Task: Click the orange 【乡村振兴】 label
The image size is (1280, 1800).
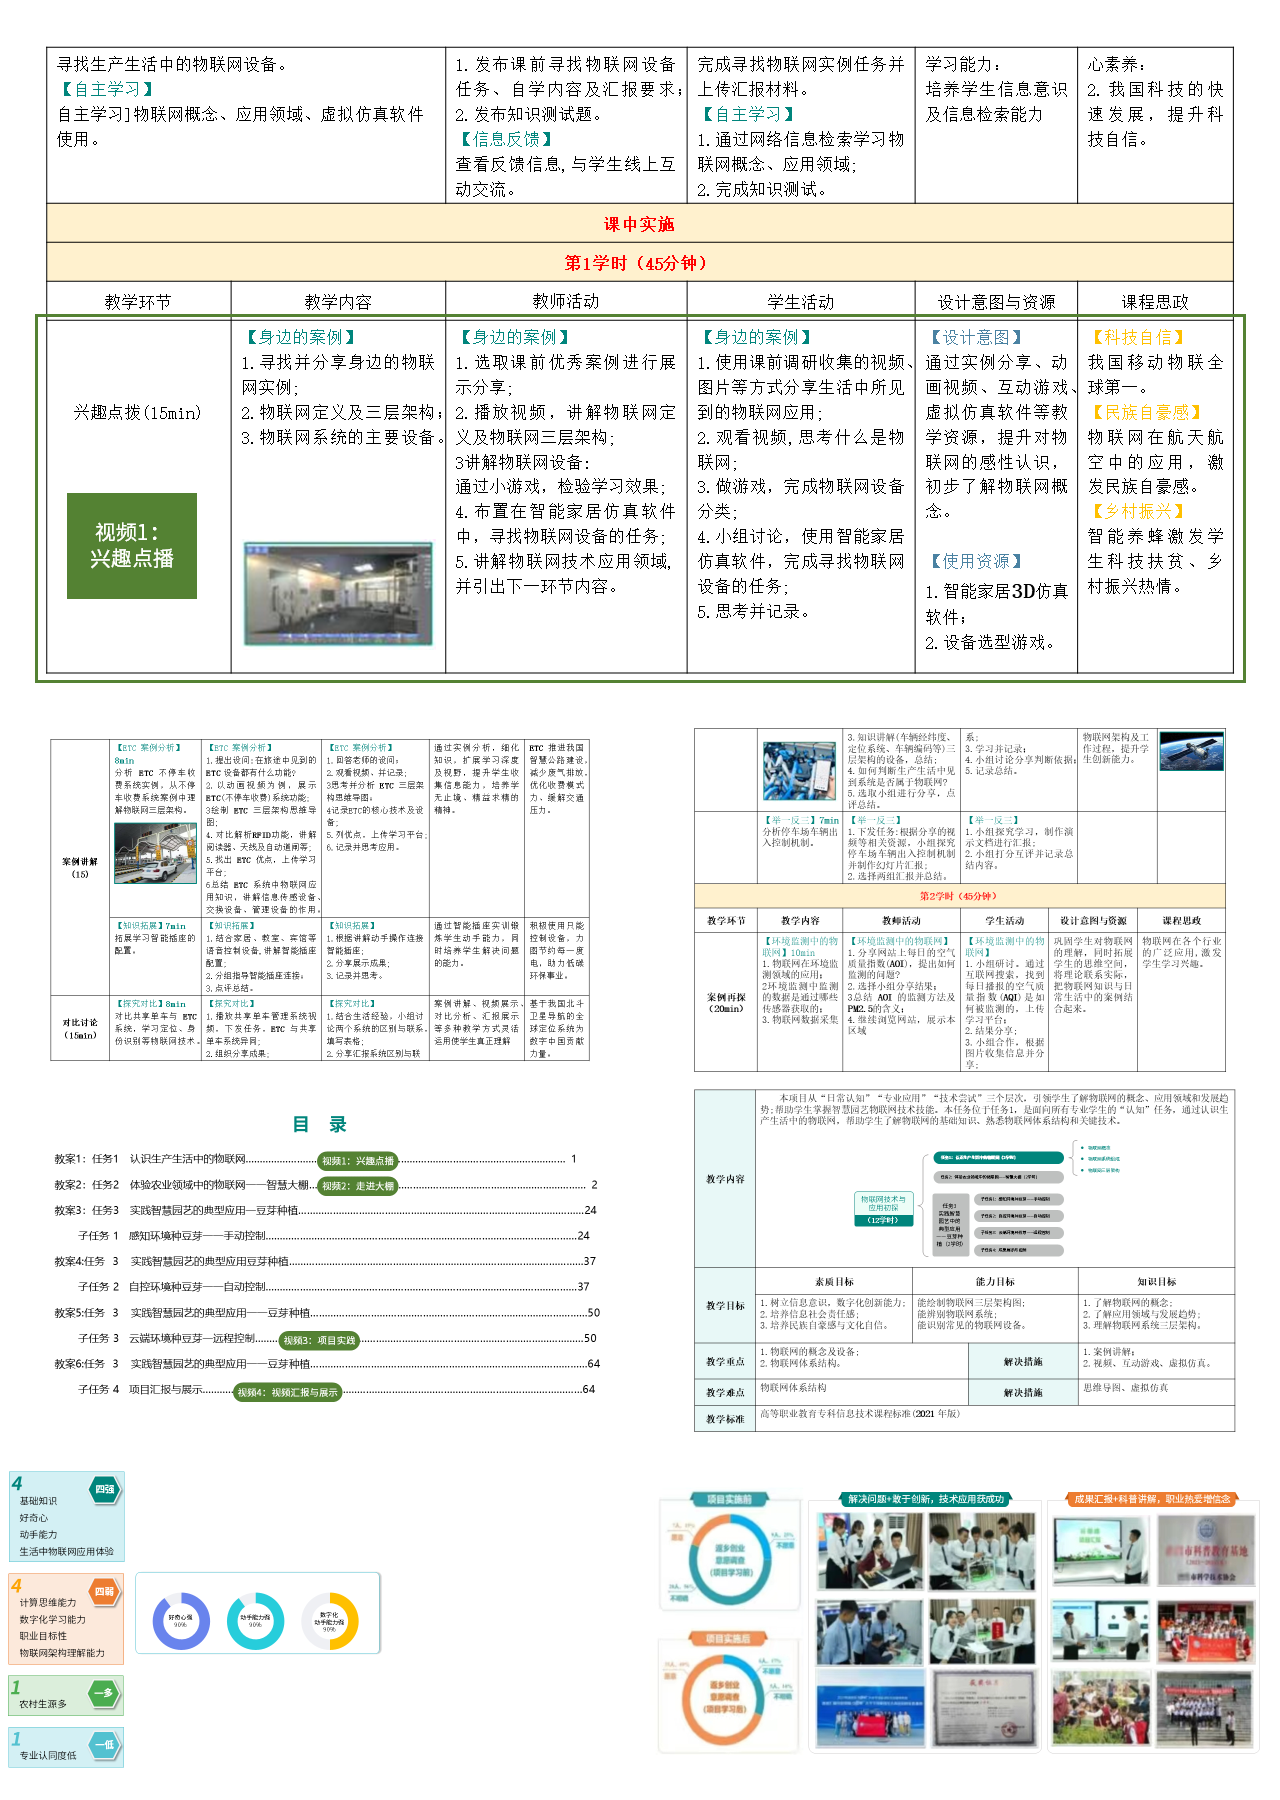Action: click(x=1138, y=511)
